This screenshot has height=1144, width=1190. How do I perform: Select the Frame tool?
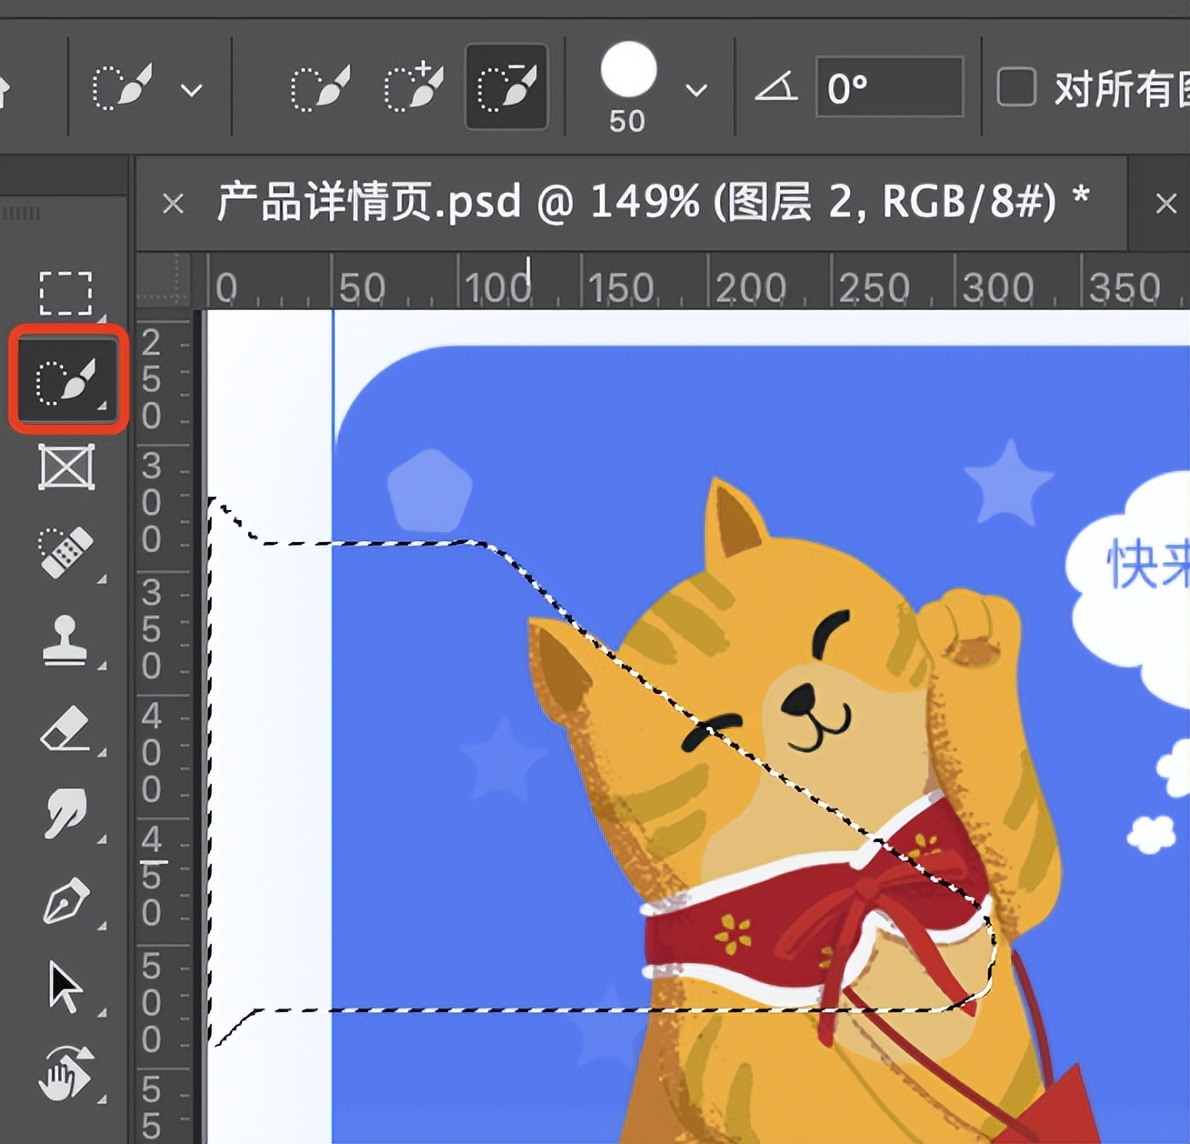[64, 466]
